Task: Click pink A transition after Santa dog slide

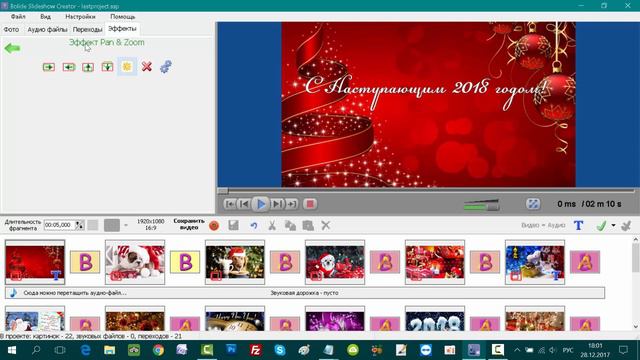Action: click(385, 262)
